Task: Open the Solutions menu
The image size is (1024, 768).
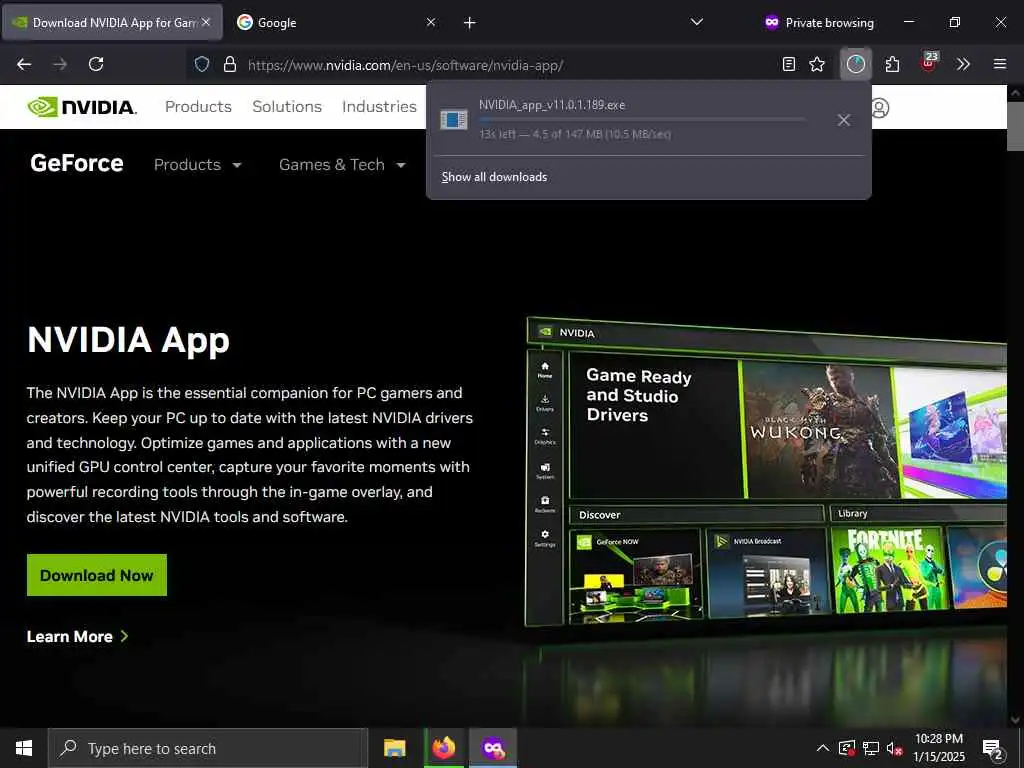Action: tap(287, 106)
